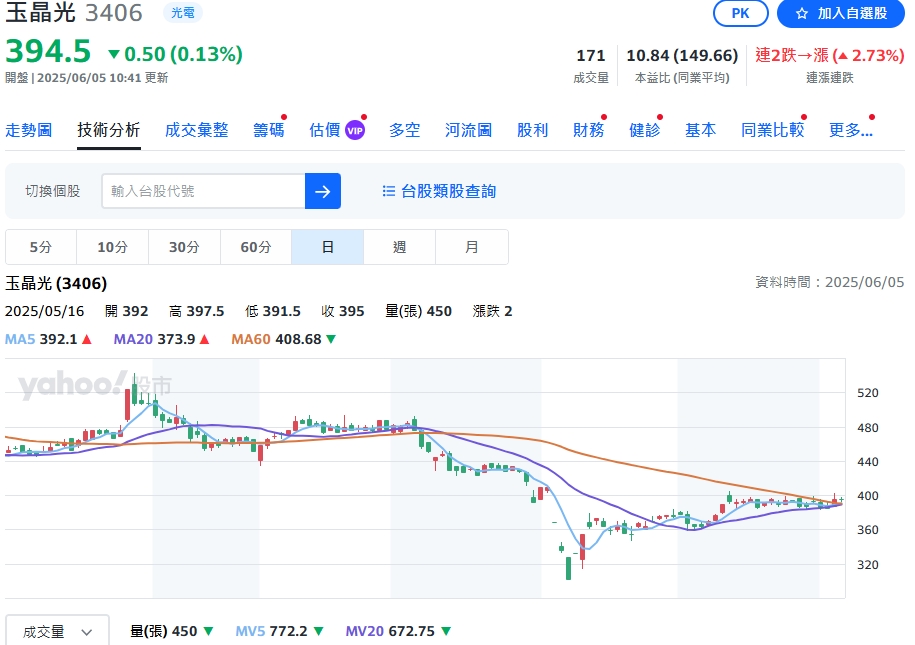Select the 60分 interval

(x=256, y=247)
